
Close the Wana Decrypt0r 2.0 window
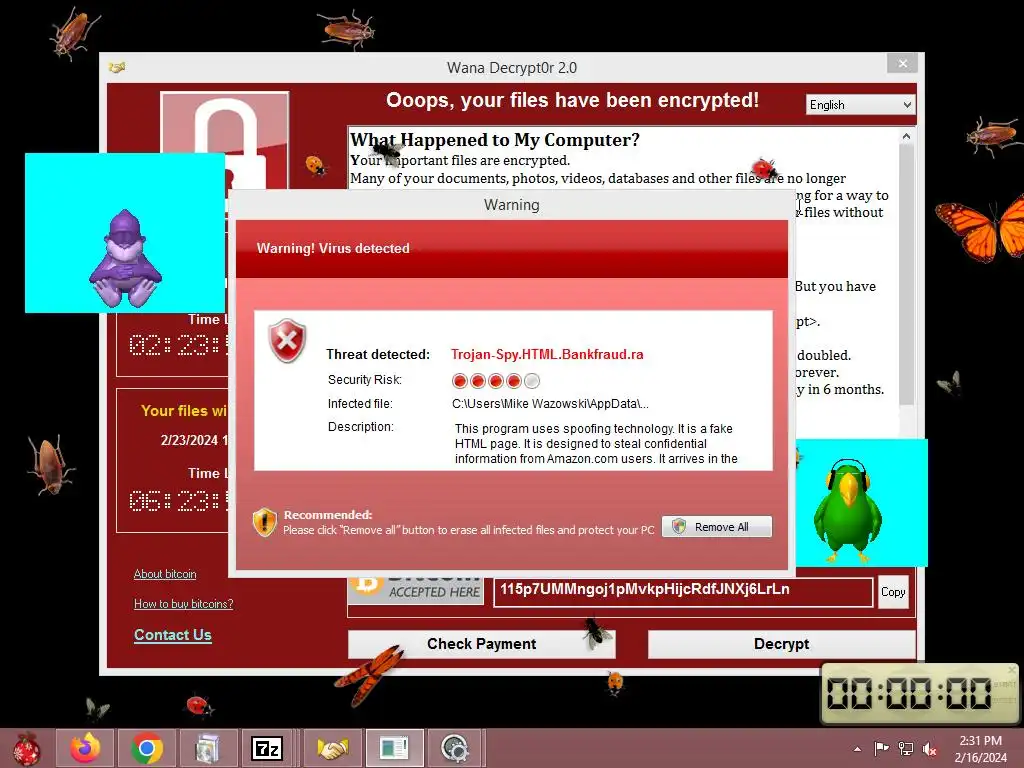coord(903,63)
